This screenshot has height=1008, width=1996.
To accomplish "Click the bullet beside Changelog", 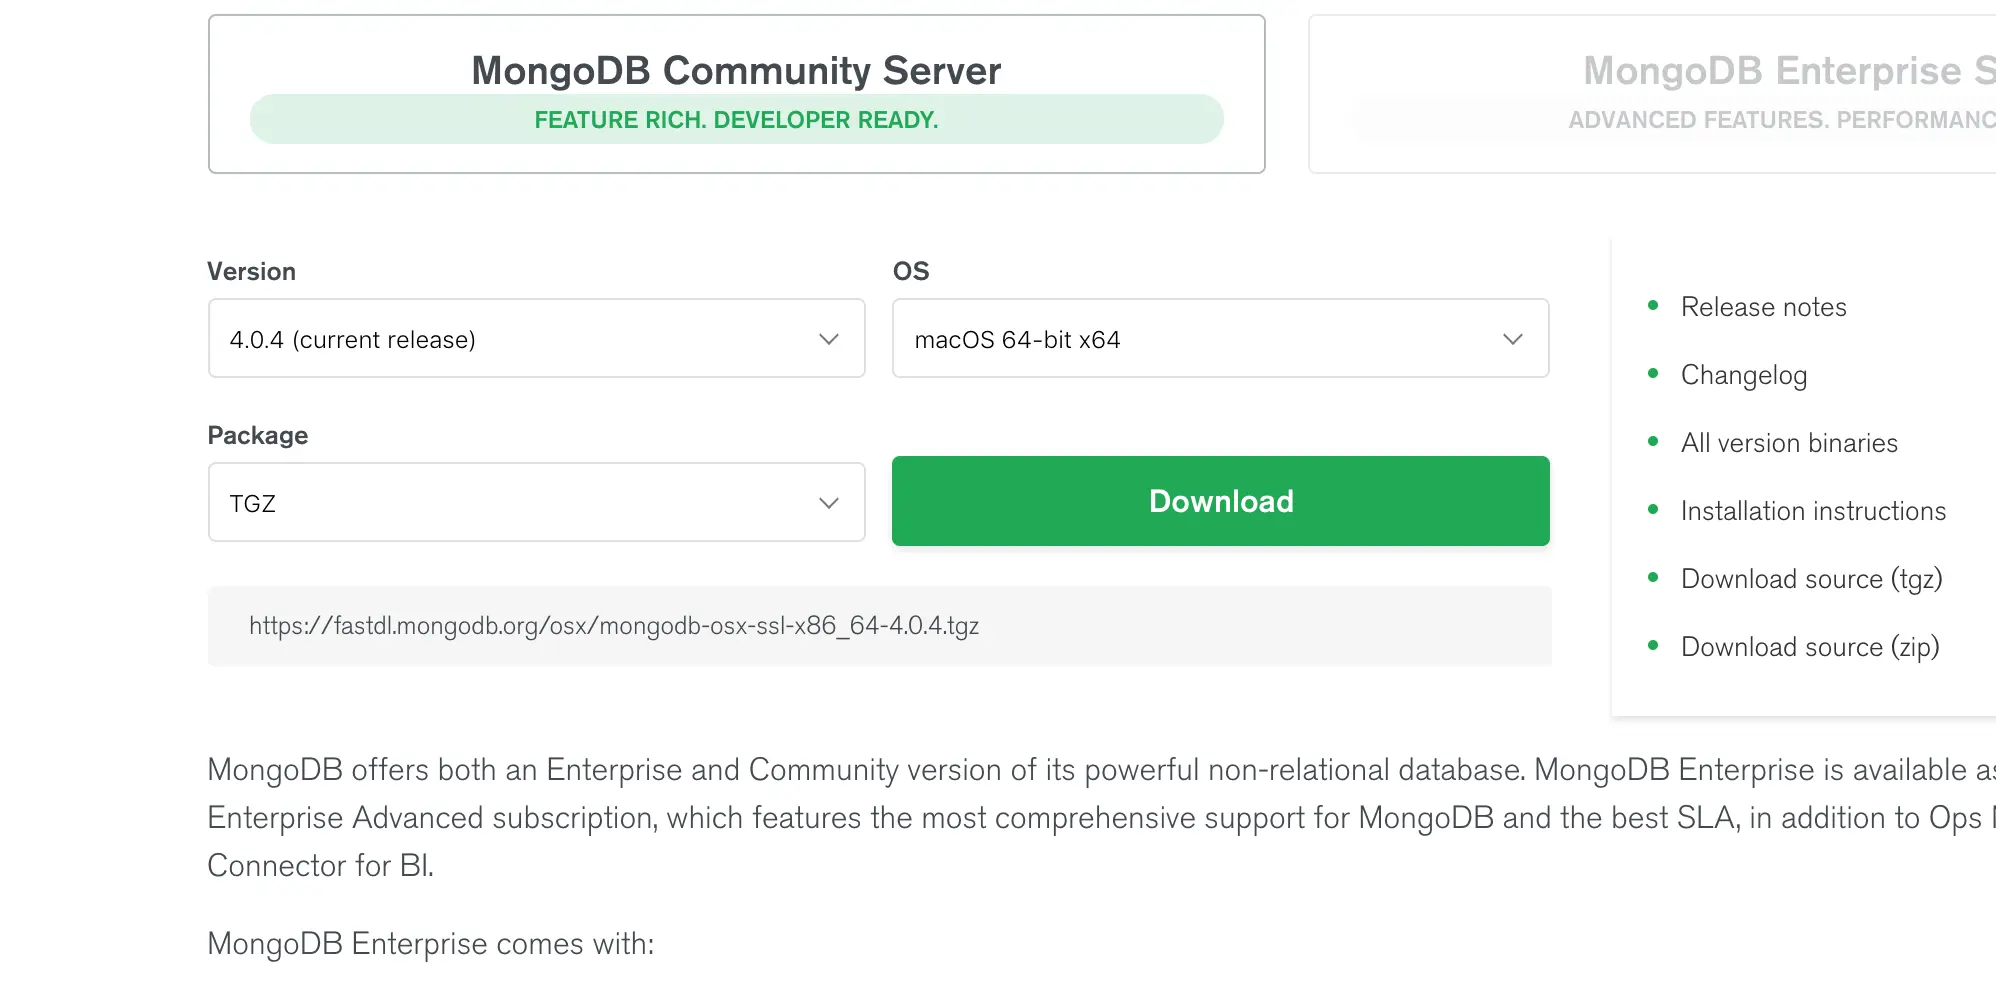I will tap(1653, 374).
